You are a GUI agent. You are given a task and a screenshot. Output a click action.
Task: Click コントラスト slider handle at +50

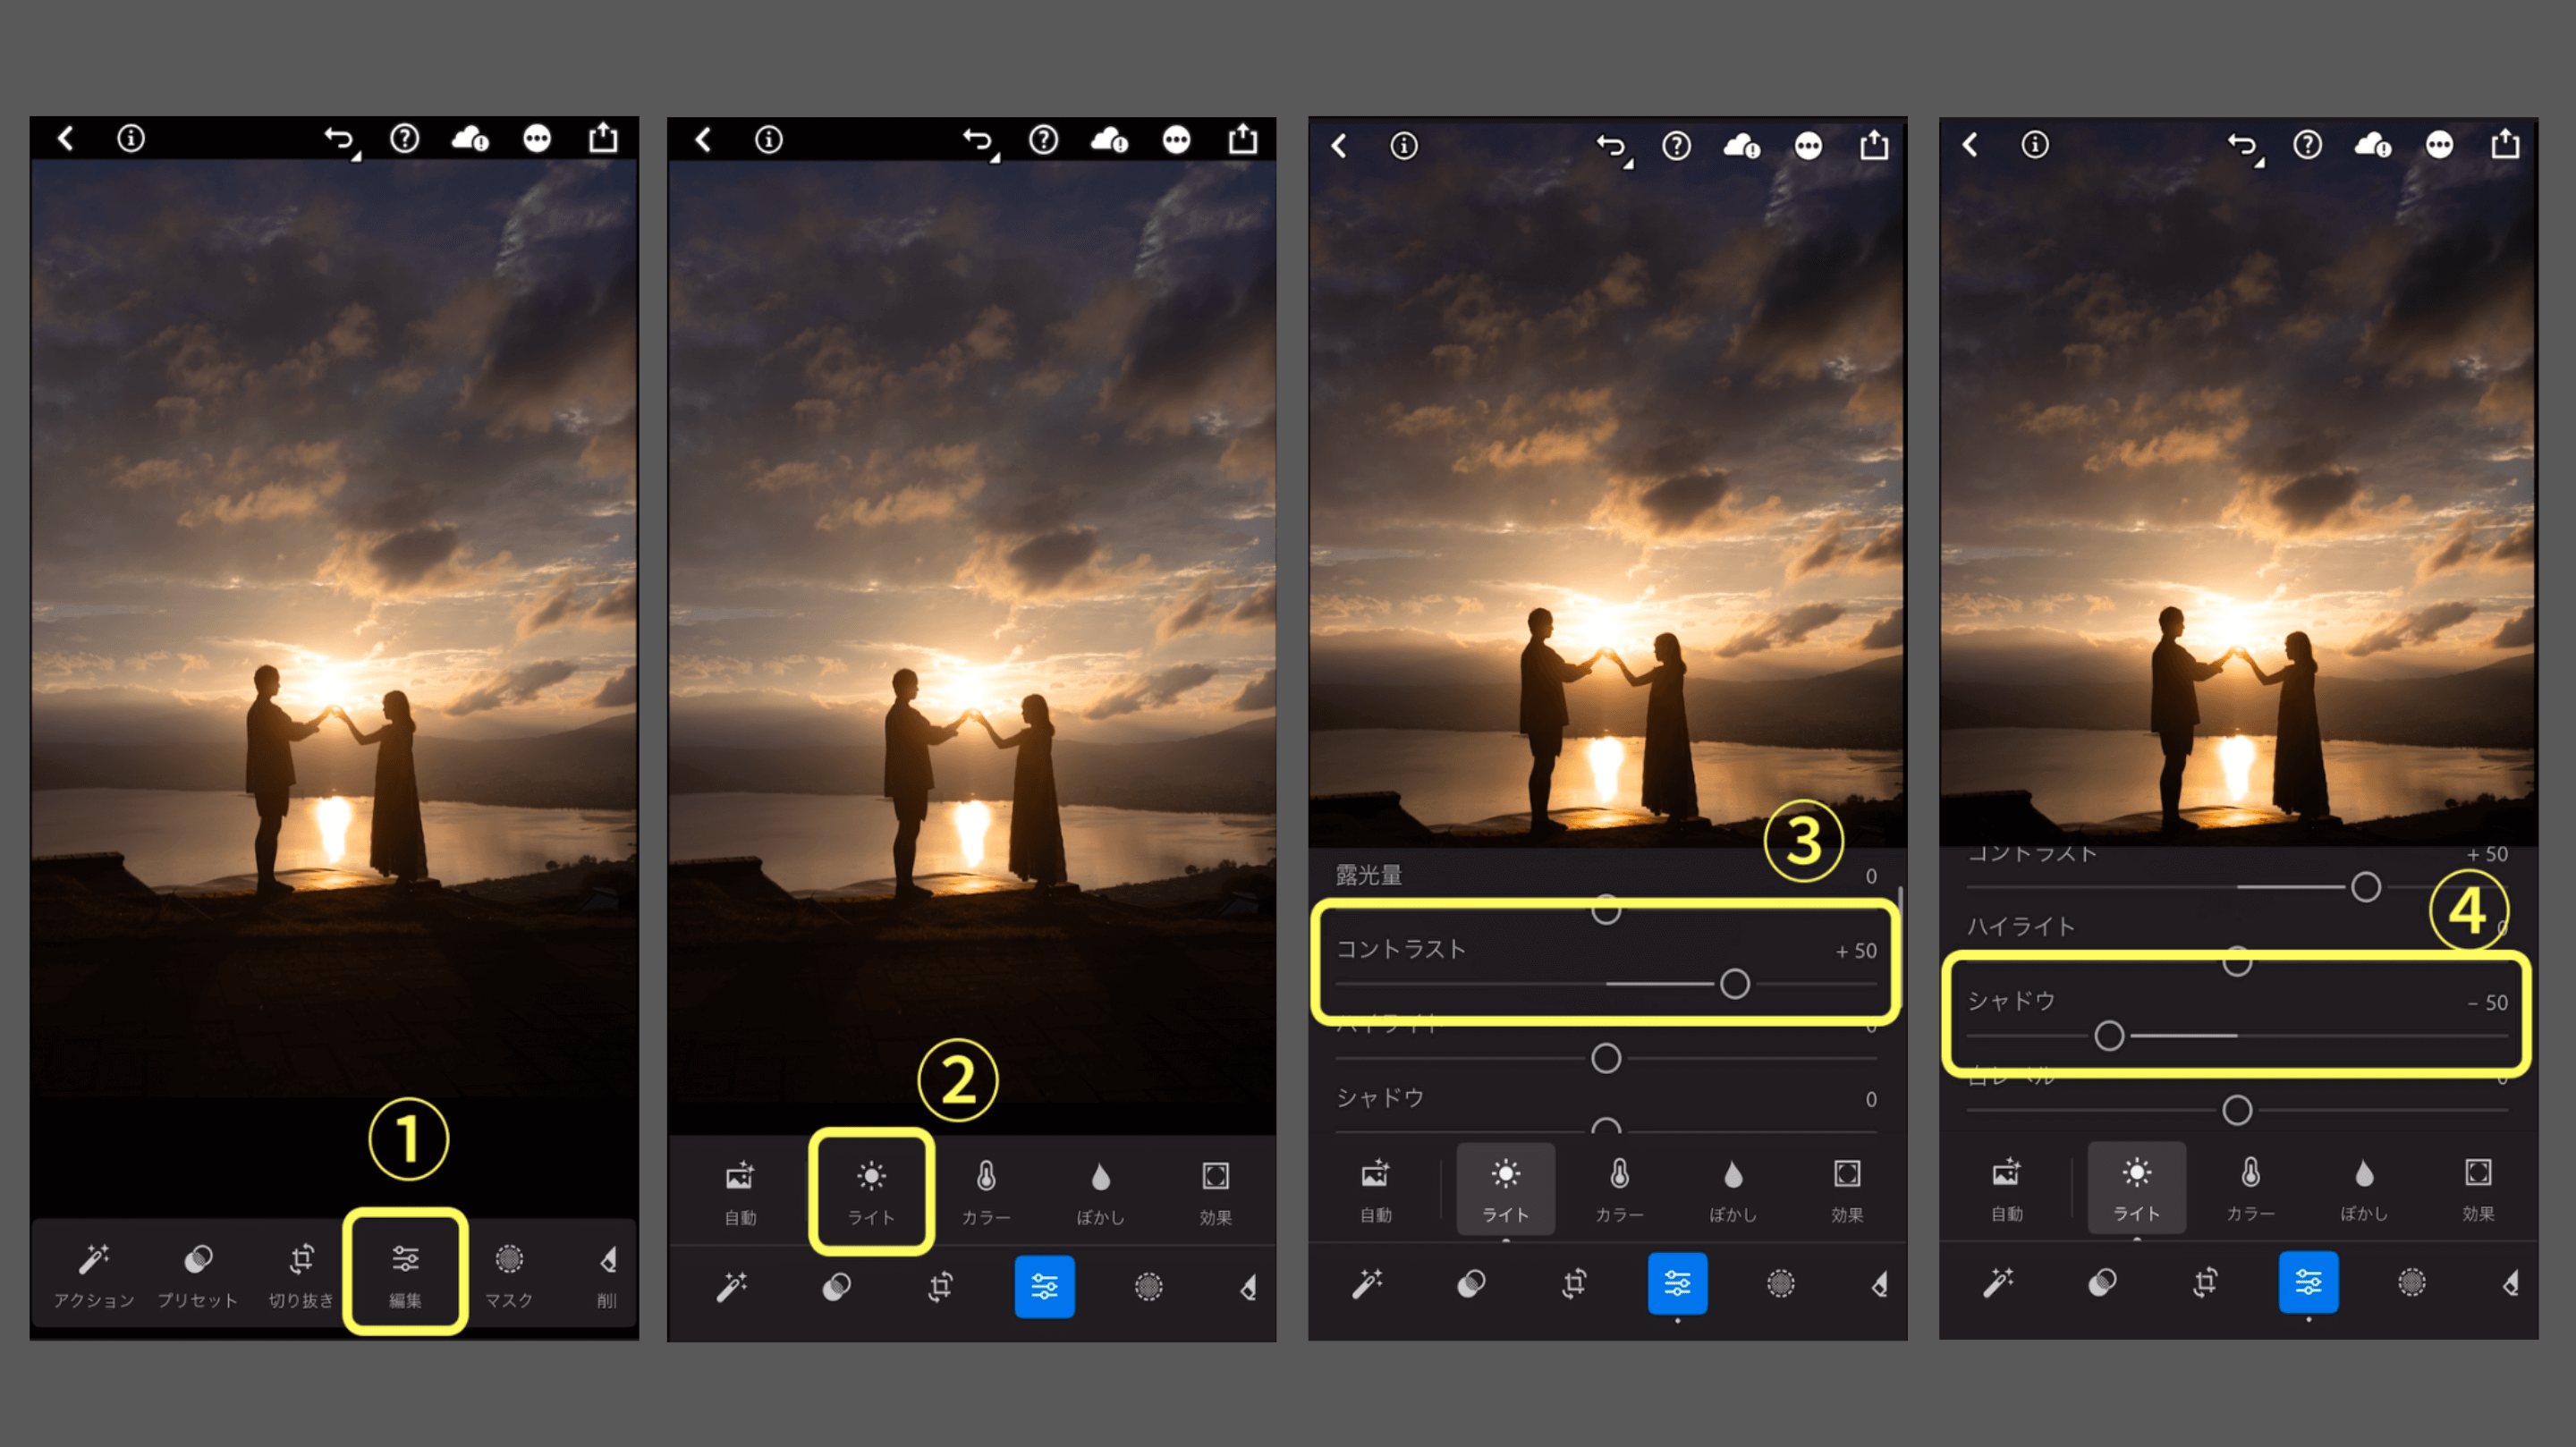(1734, 984)
